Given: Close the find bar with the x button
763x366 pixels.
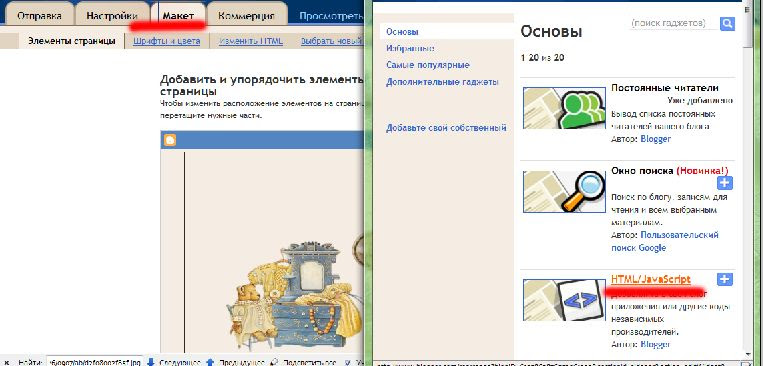Looking at the screenshot, I should [x=7, y=363].
